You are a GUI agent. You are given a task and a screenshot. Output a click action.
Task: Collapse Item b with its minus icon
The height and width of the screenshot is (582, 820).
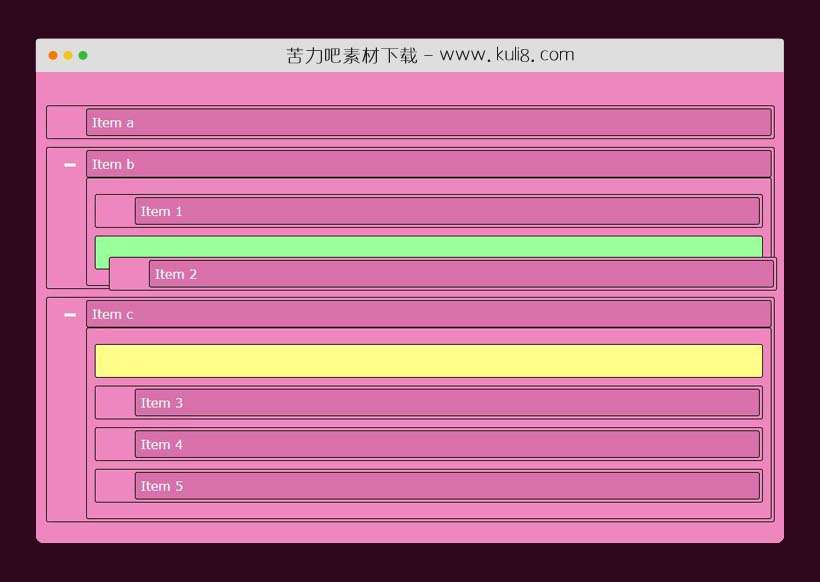coord(69,164)
